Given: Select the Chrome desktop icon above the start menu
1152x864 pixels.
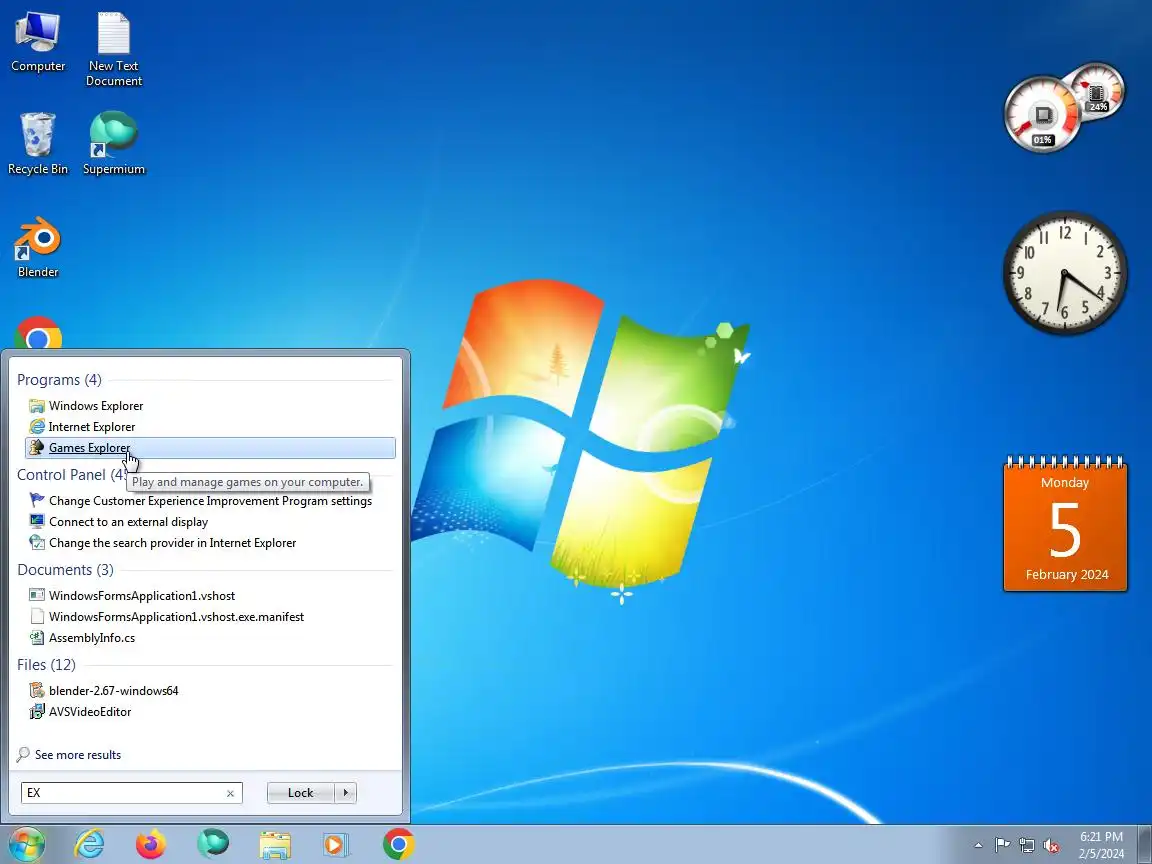Looking at the screenshot, I should pyautogui.click(x=37, y=334).
